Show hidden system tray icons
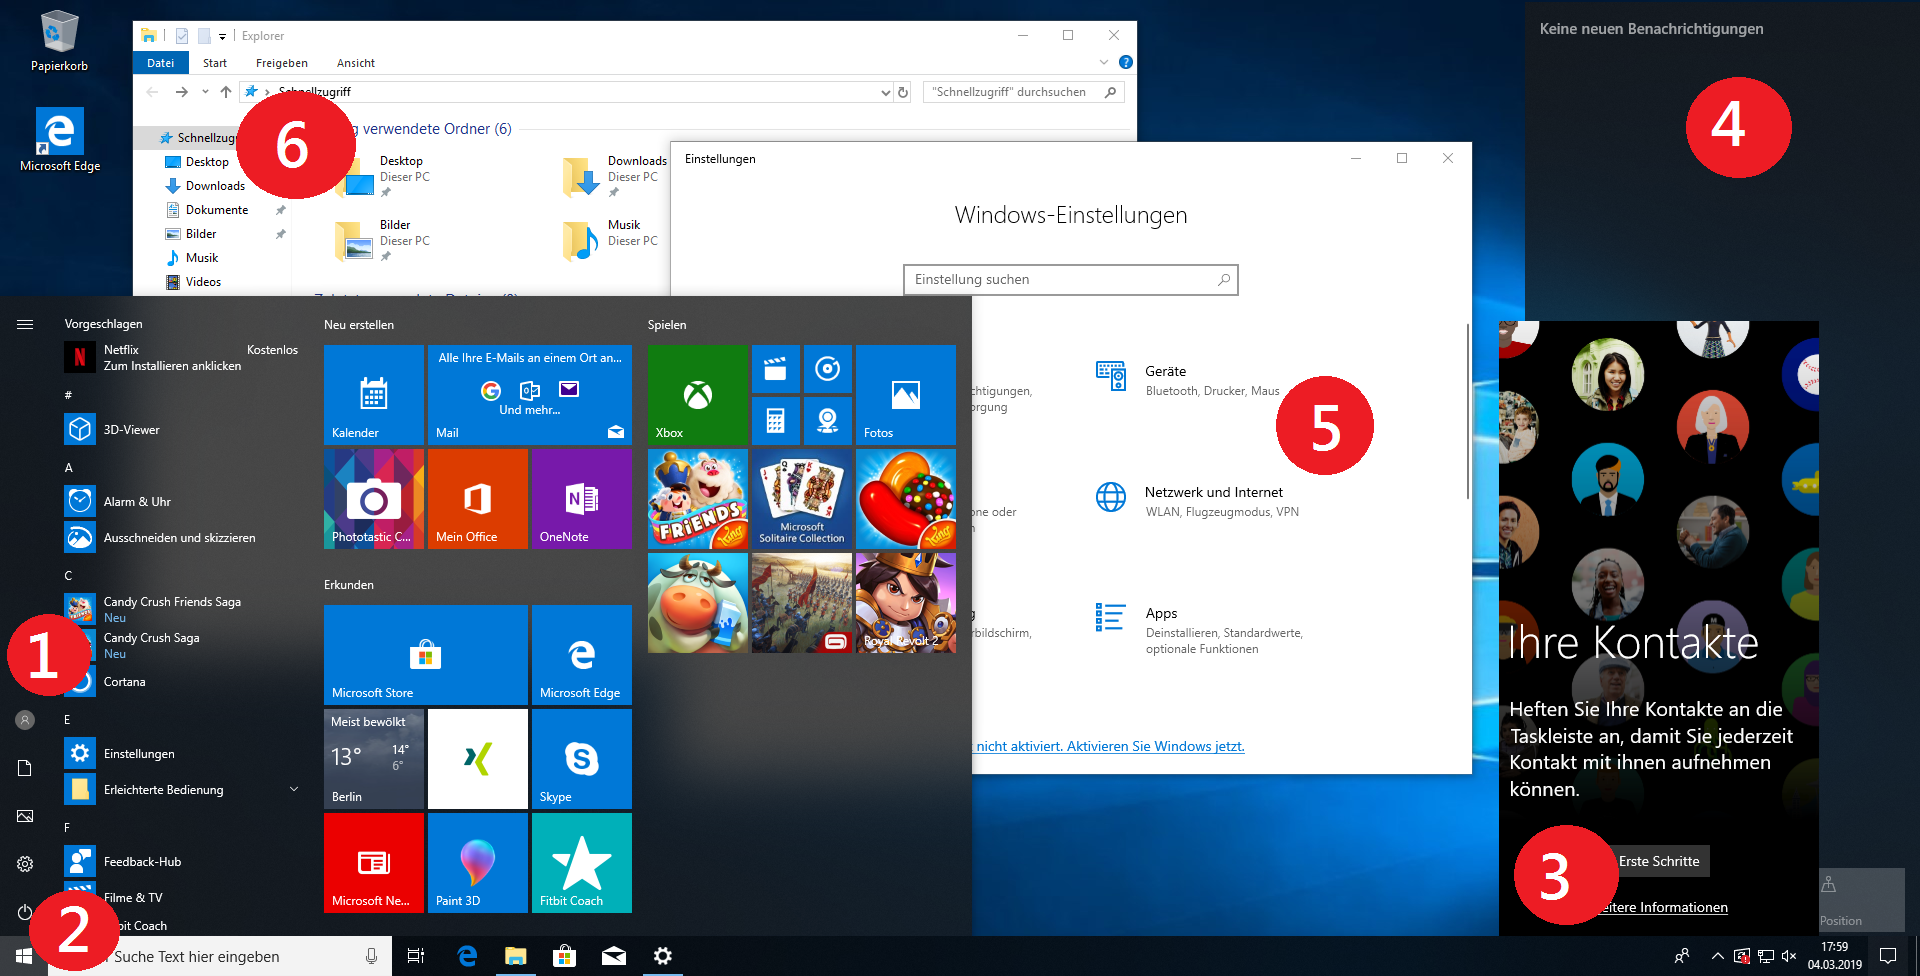 pos(1717,957)
